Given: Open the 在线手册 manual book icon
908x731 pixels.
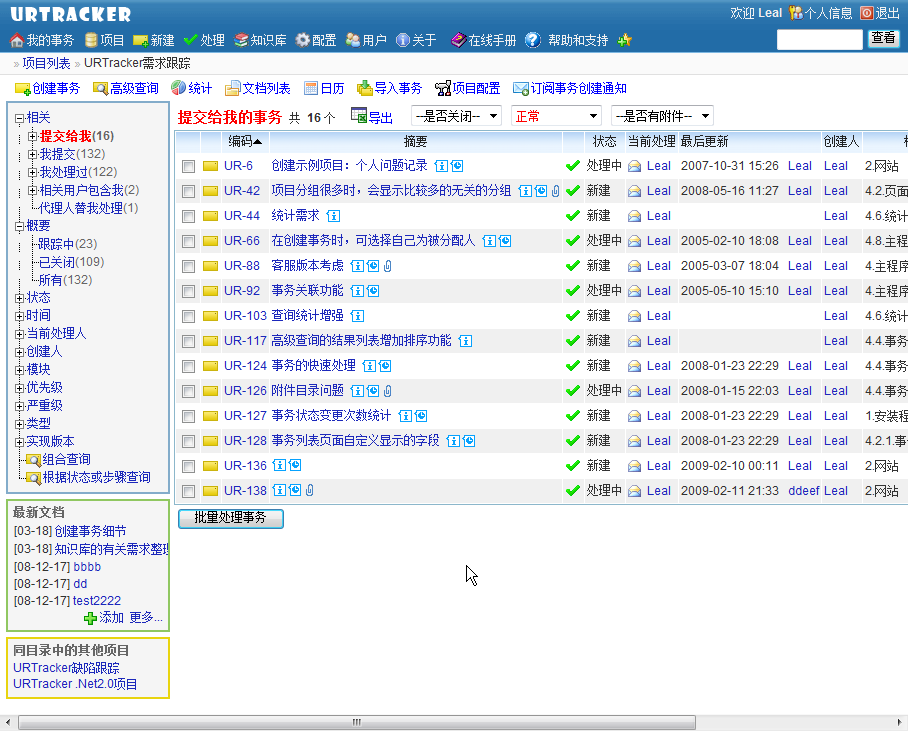Looking at the screenshot, I should 459,40.
